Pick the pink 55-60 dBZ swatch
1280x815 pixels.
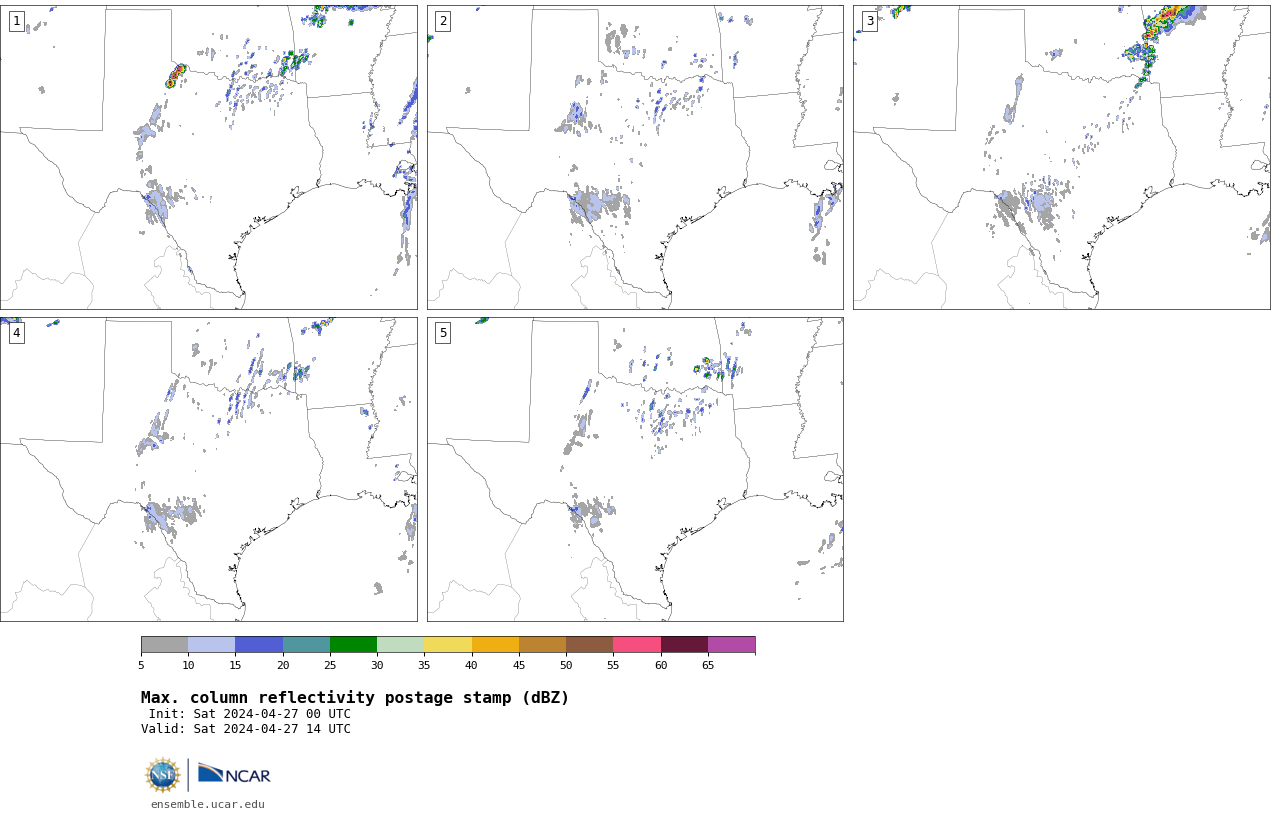[637, 645]
